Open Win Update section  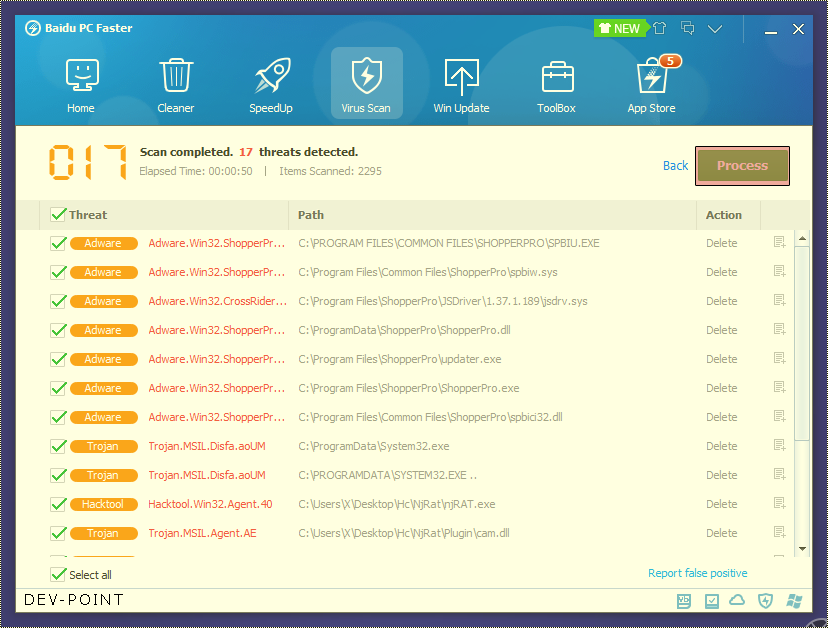pyautogui.click(x=462, y=85)
